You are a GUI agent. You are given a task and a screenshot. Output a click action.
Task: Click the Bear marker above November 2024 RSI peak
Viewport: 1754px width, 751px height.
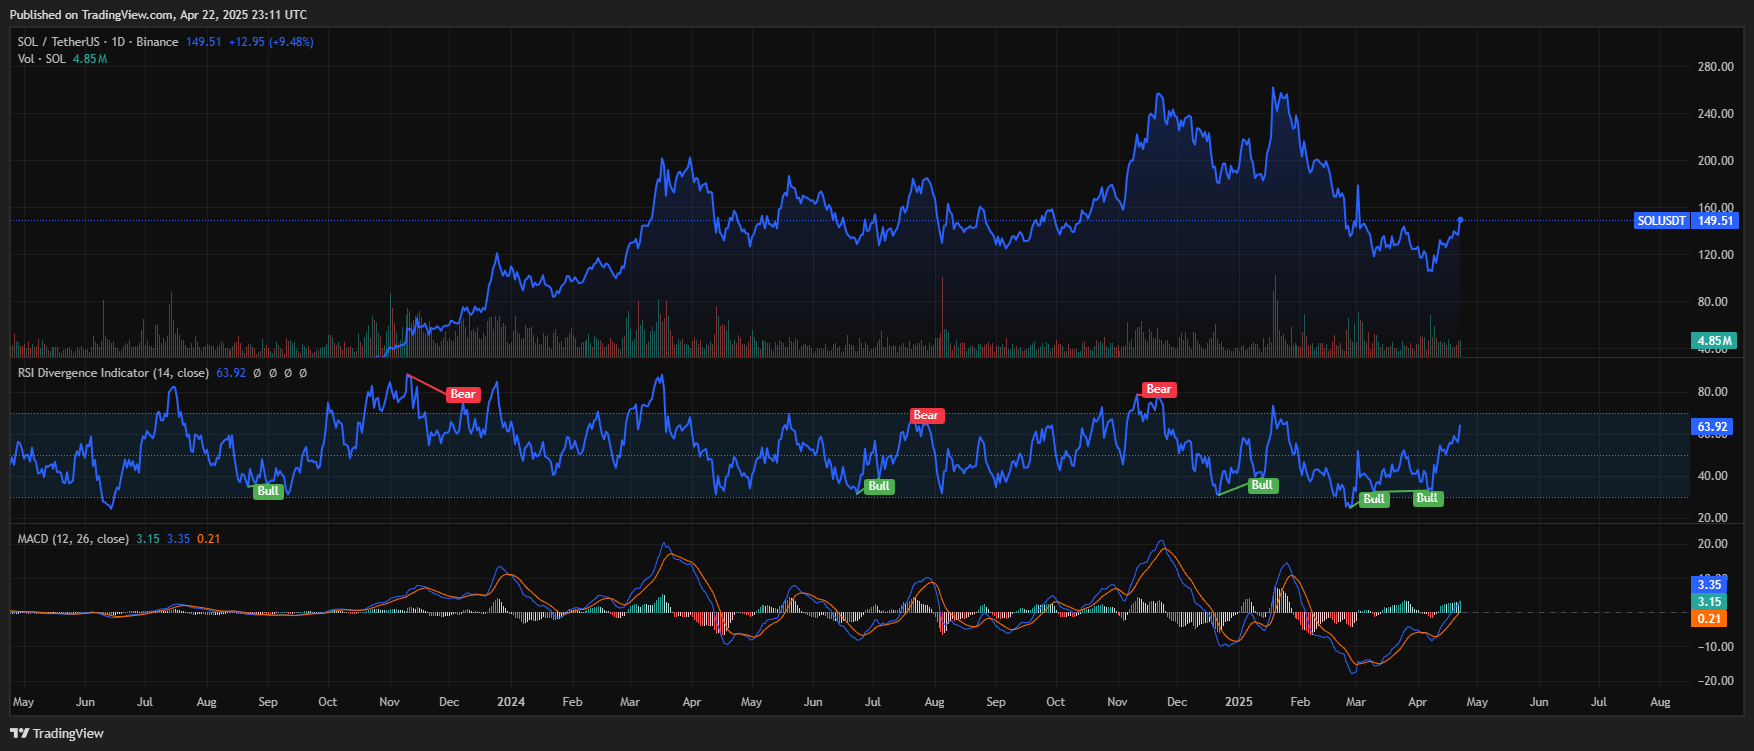tap(1158, 389)
